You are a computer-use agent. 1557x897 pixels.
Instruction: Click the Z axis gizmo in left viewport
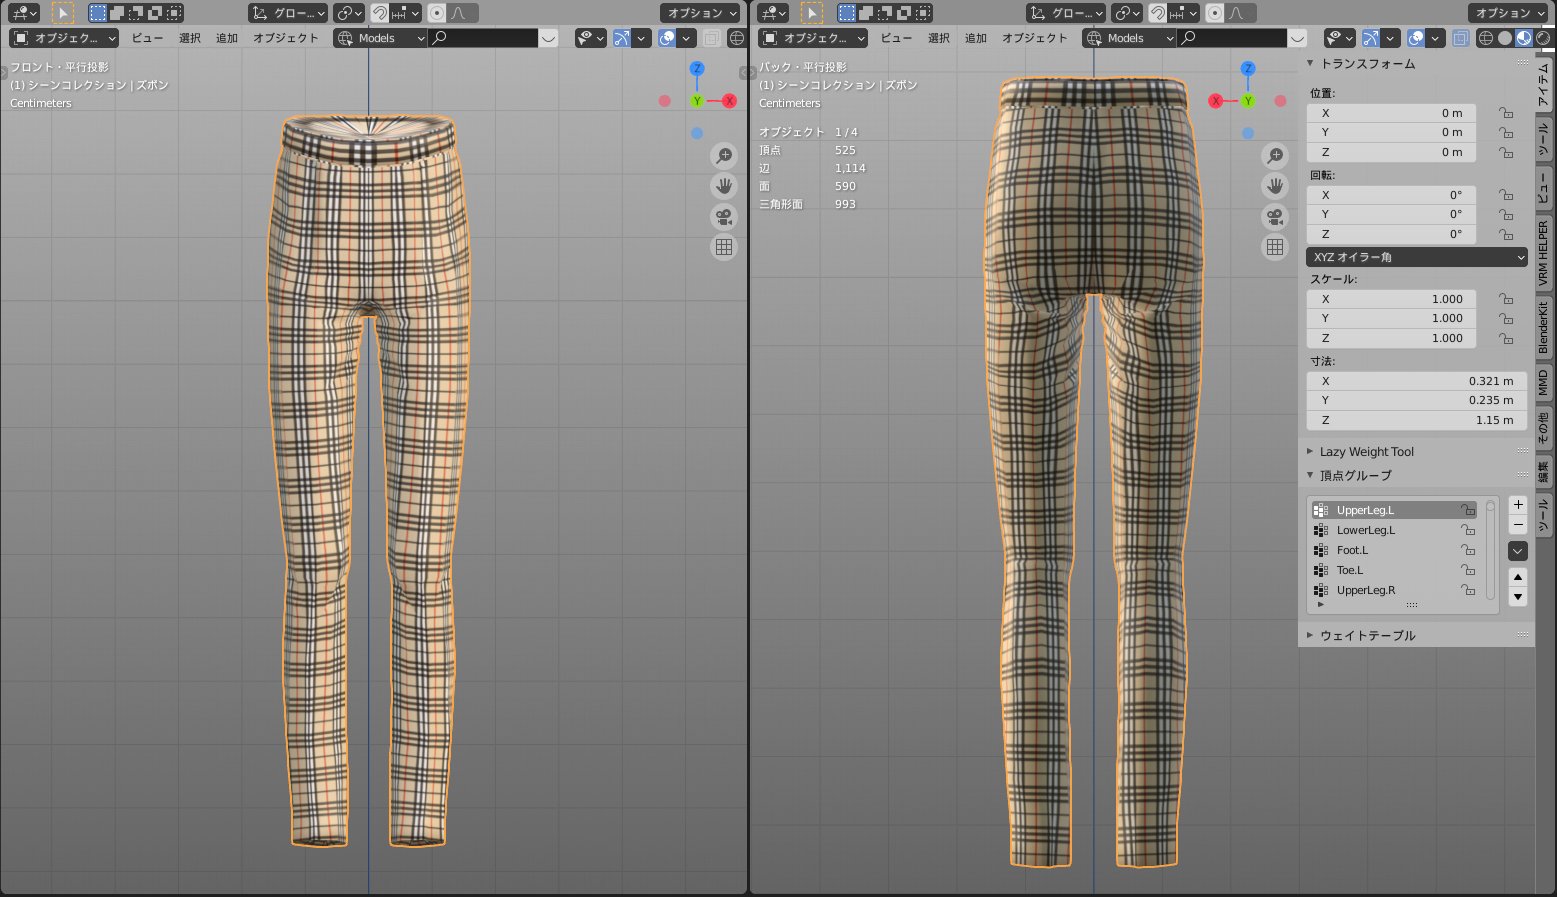(697, 69)
